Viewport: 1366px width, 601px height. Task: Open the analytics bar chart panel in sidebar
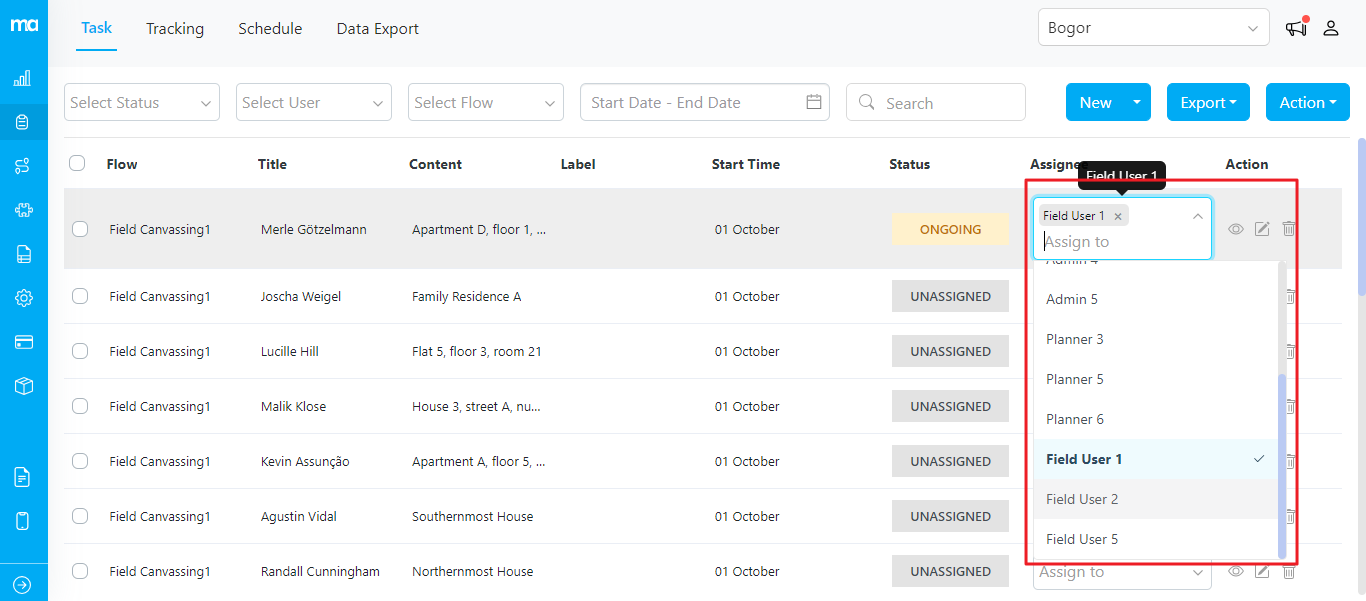click(24, 77)
